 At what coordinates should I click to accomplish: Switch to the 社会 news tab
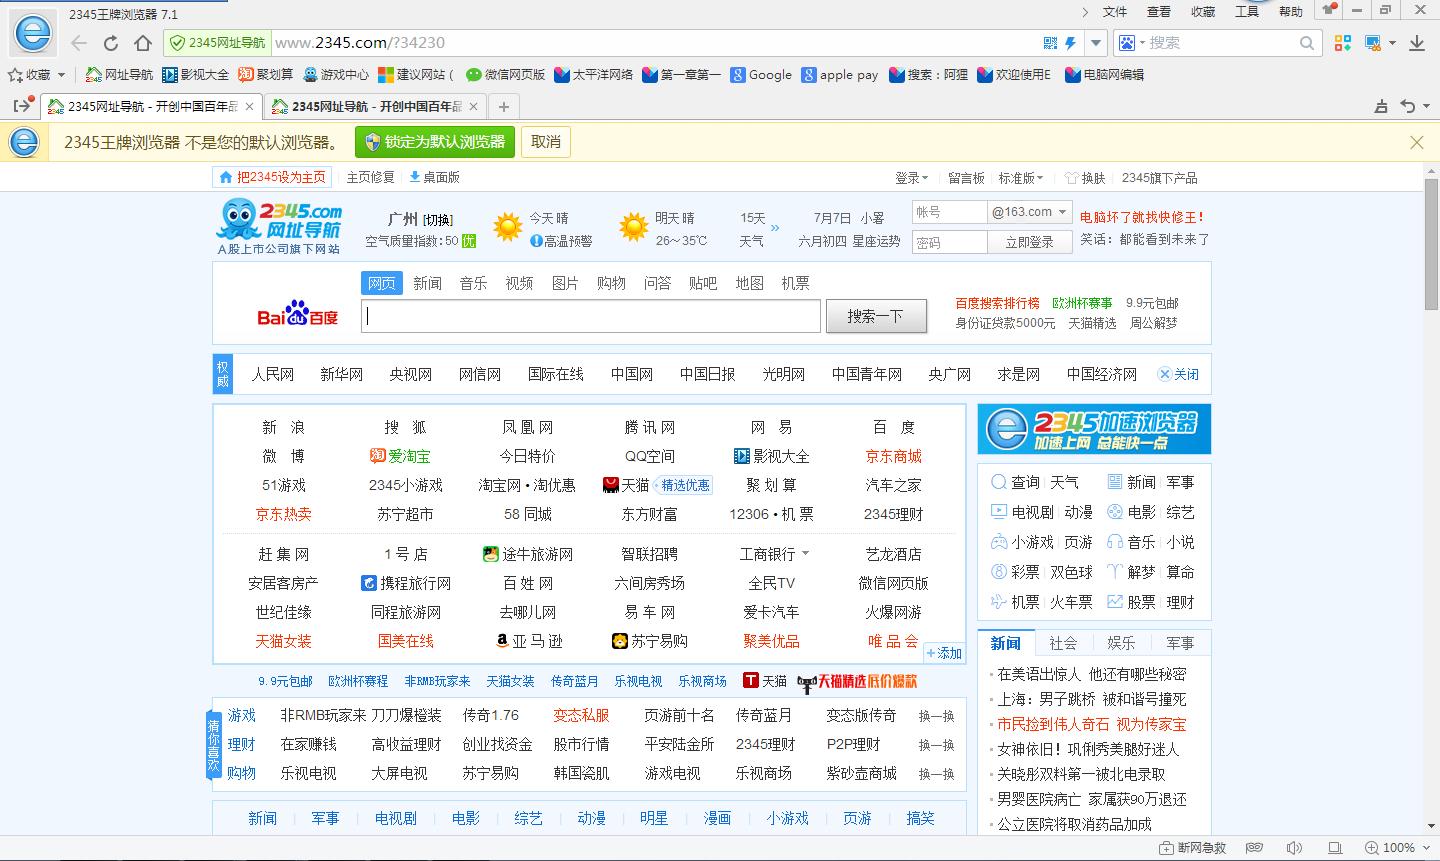(1063, 643)
